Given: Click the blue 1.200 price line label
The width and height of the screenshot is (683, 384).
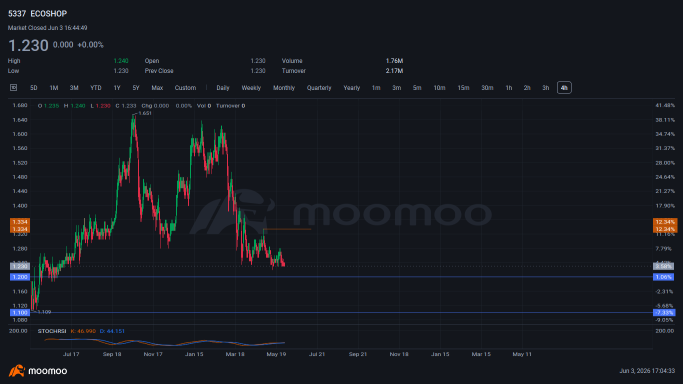Looking at the screenshot, I should pyautogui.click(x=20, y=277).
